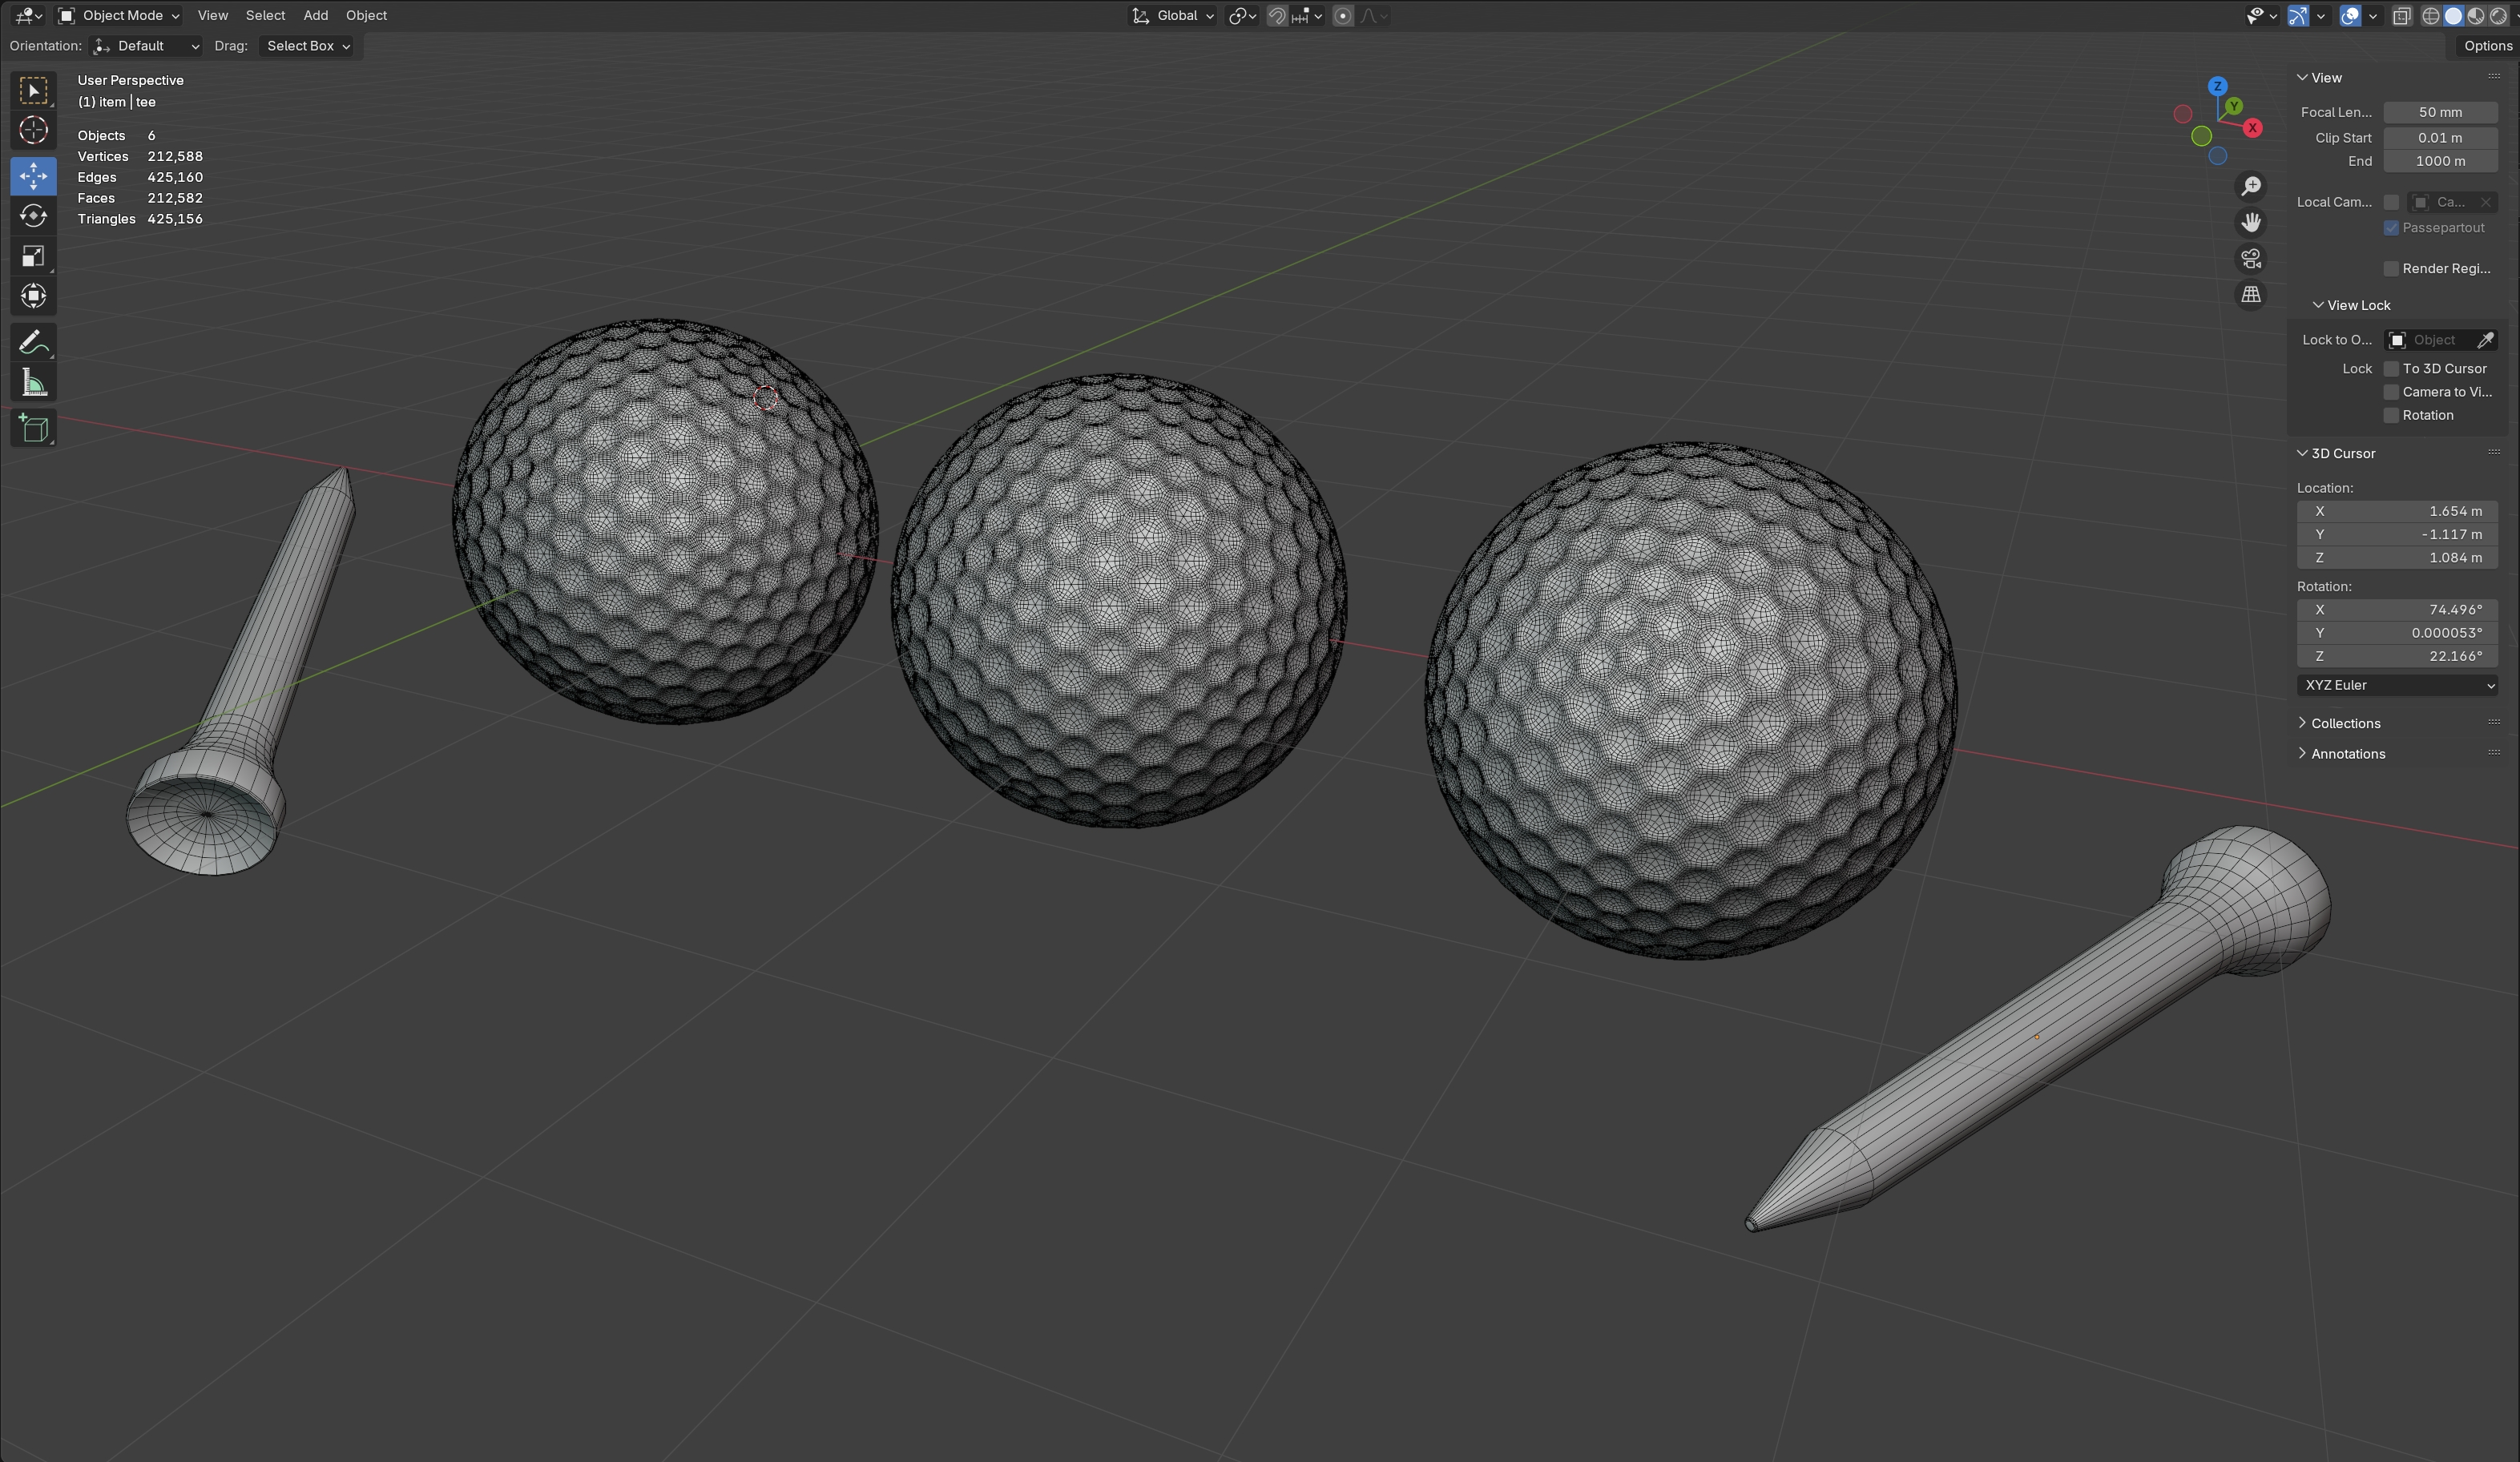Click the Focal Length 50 mm field
This screenshot has width=2520, height=1462.
(x=2439, y=112)
